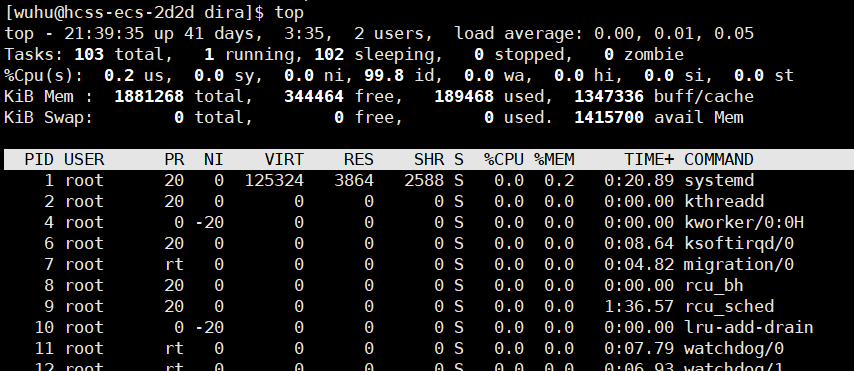Click the %MEM value 0.2 for systemd
This screenshot has height=371, width=854.
(x=559, y=180)
